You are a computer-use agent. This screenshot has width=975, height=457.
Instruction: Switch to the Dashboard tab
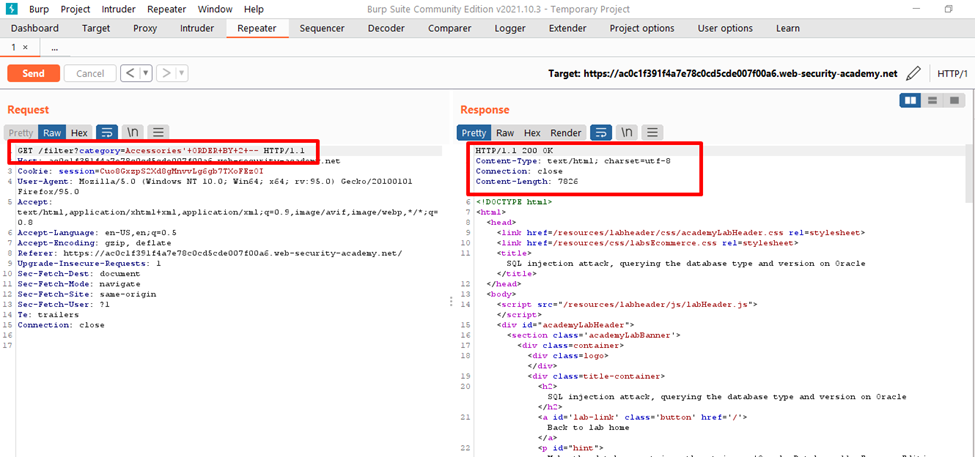pos(35,29)
